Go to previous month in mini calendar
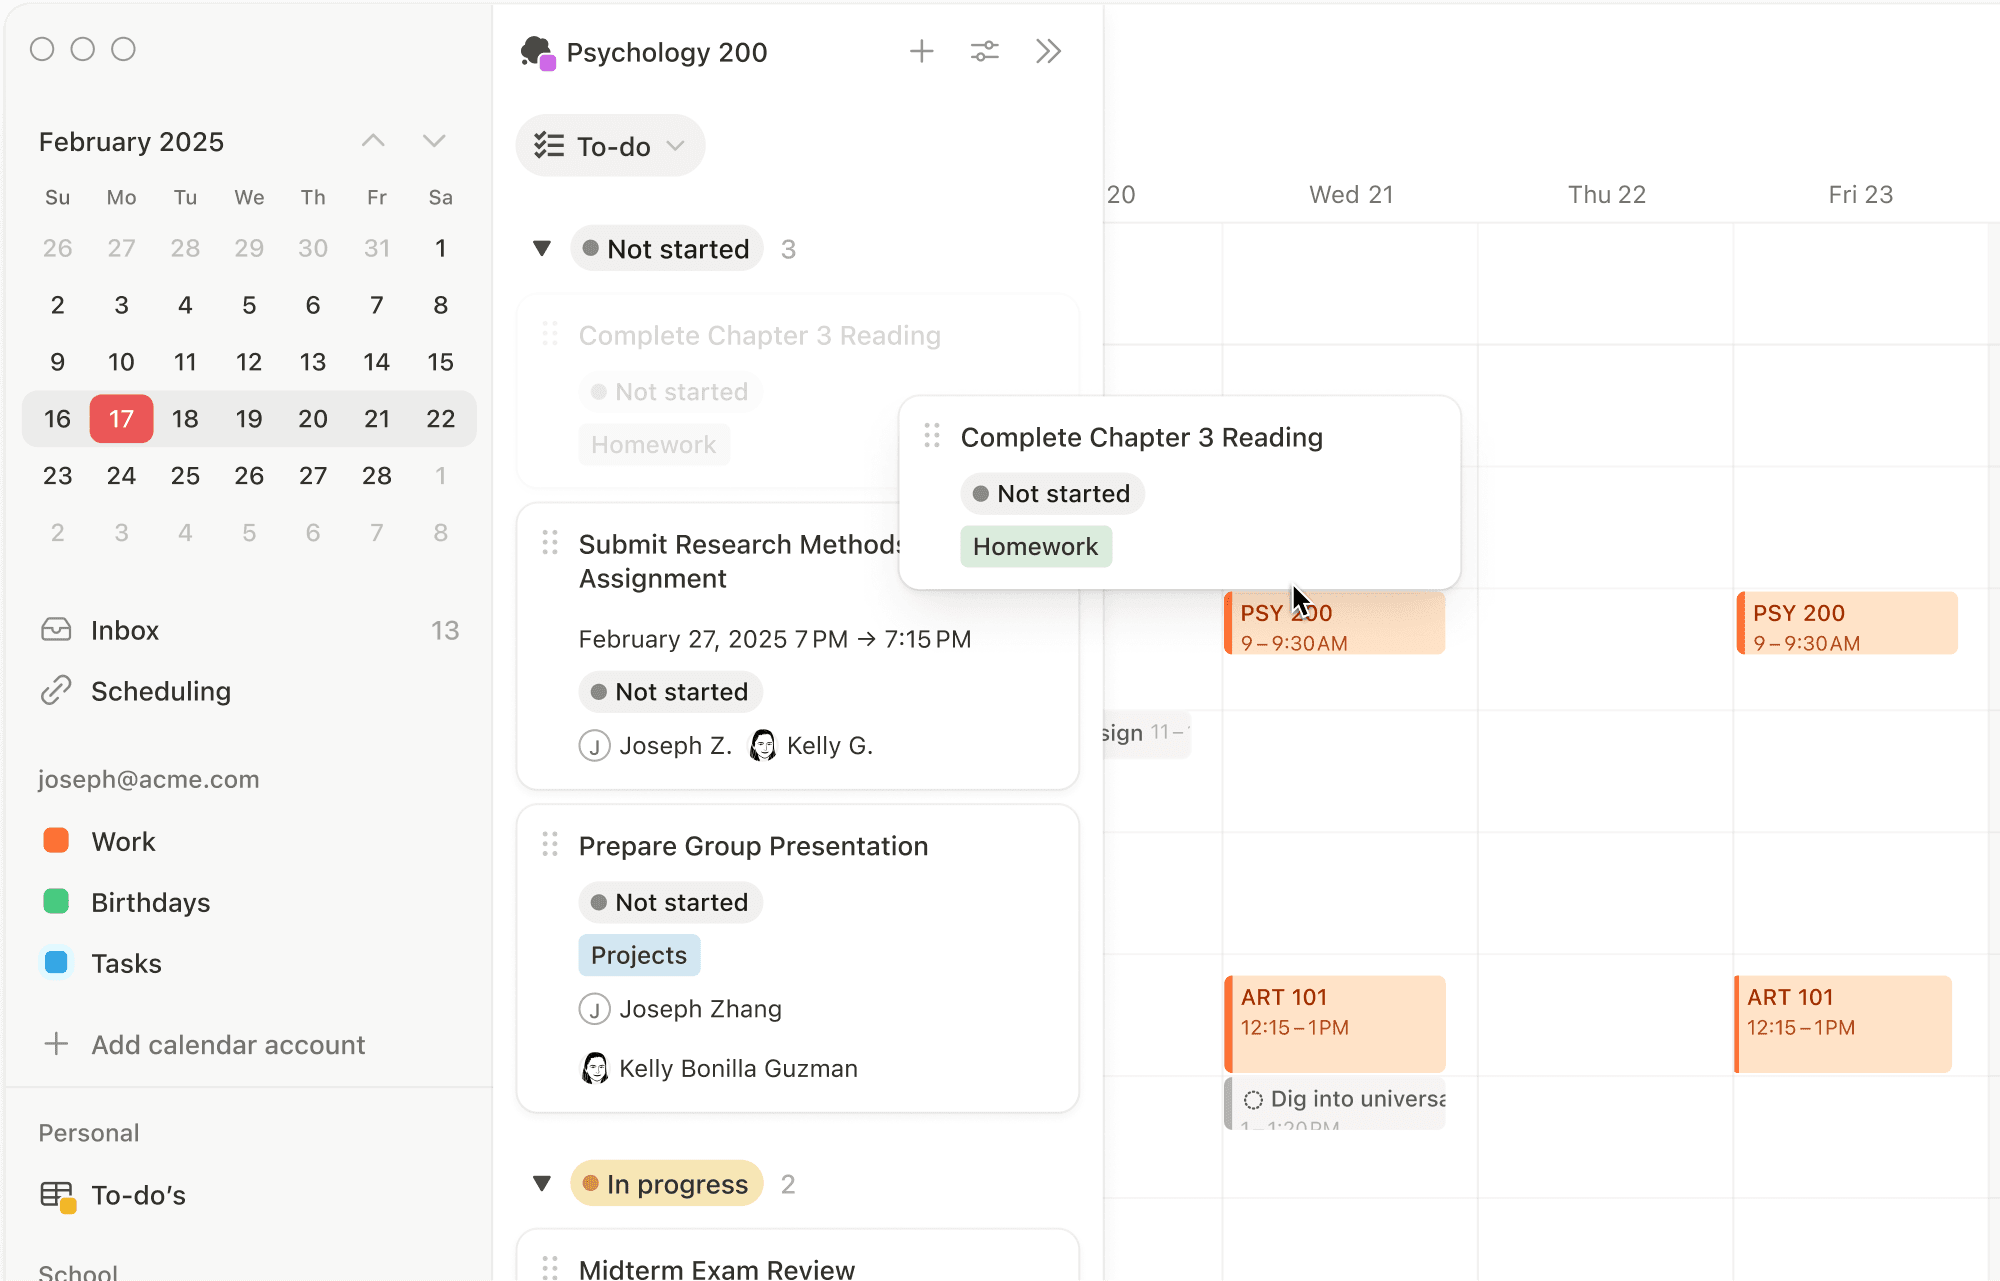 [373, 141]
